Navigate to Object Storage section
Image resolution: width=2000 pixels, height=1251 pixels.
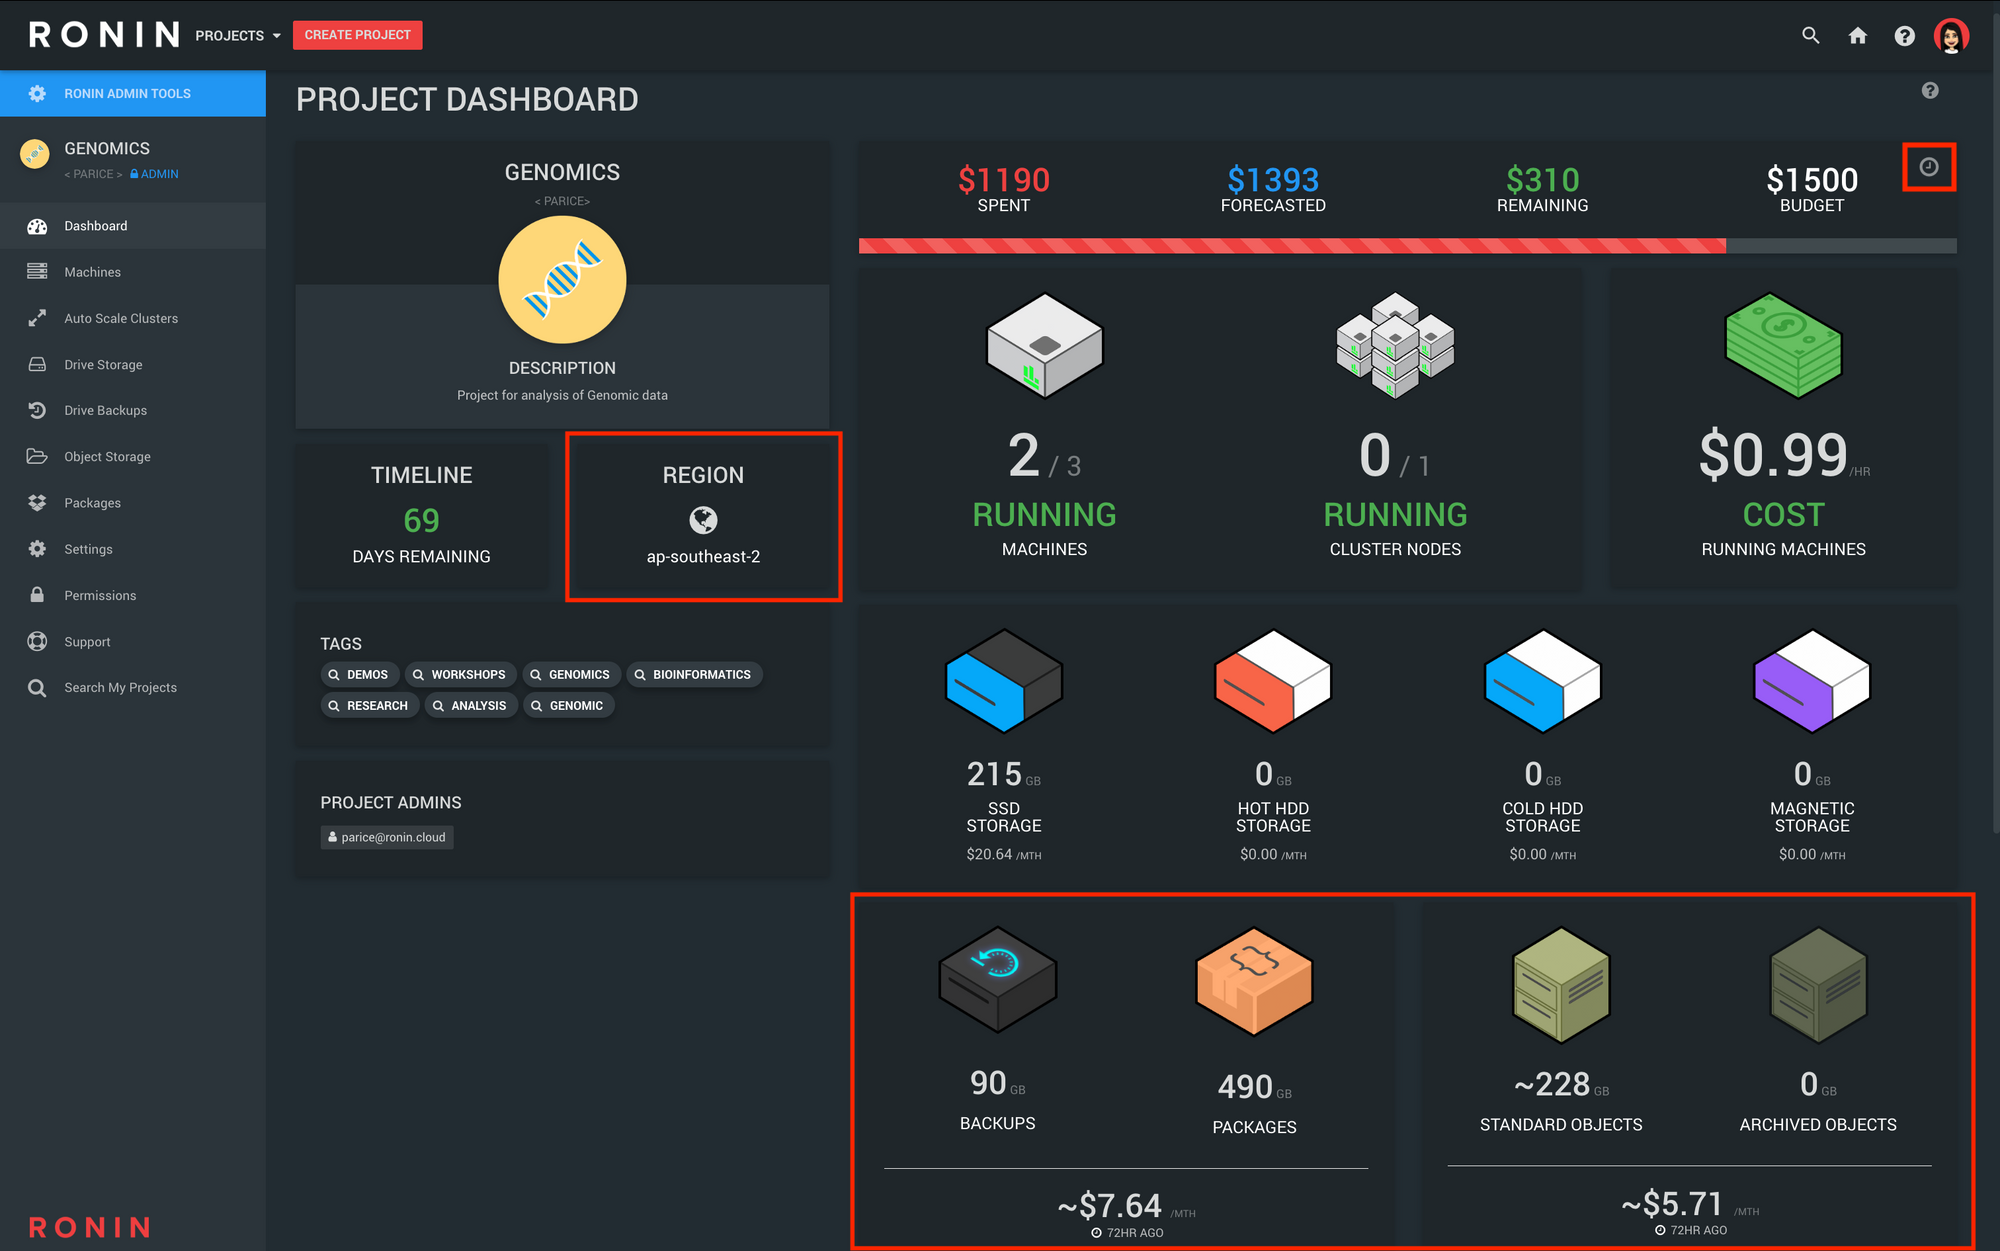coord(107,457)
